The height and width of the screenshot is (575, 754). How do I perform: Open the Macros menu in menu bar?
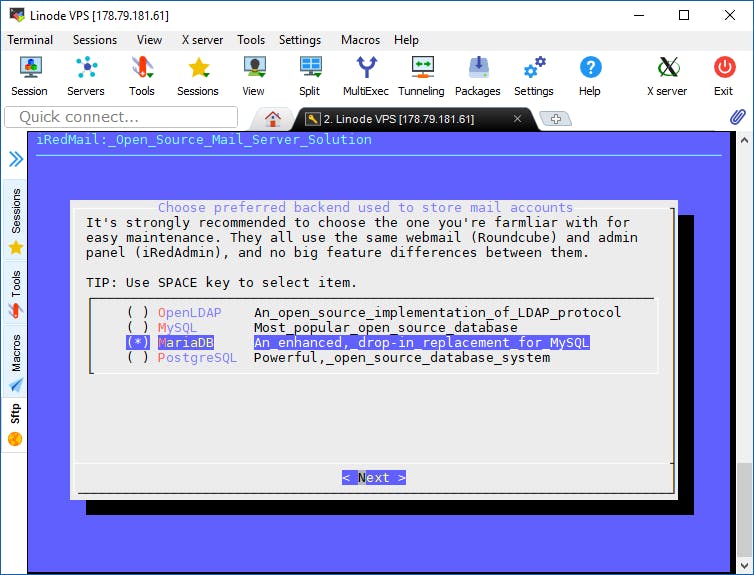[x=360, y=40]
